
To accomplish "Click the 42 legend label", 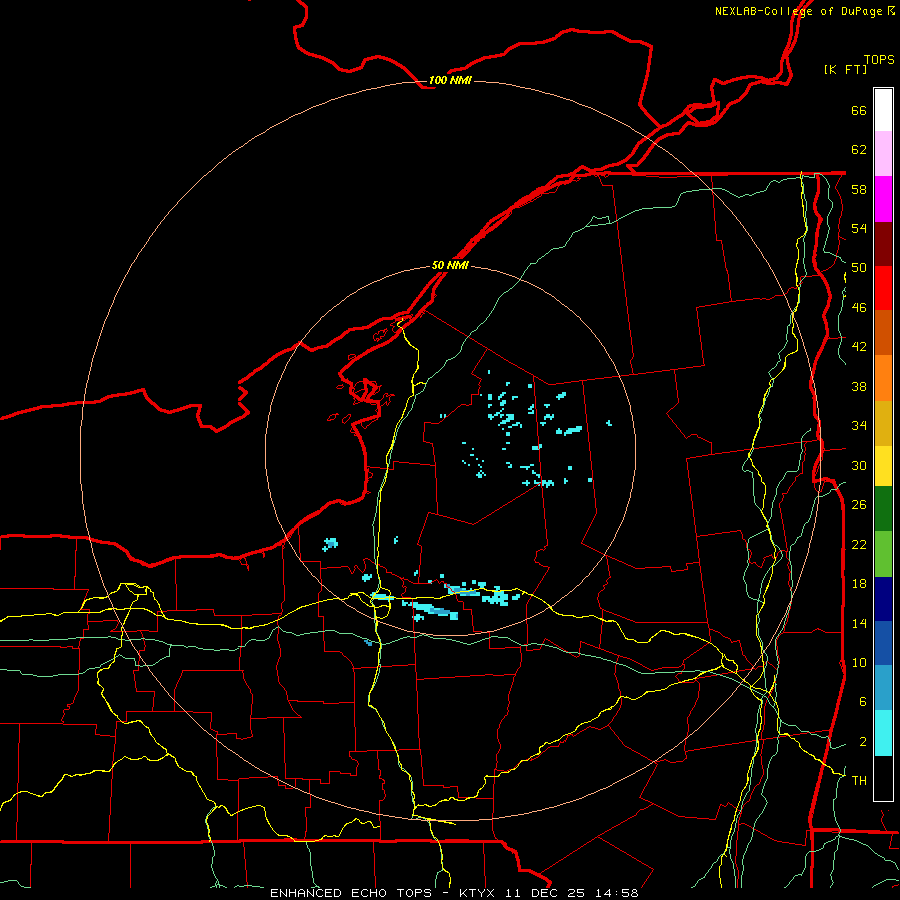I will point(859,347).
